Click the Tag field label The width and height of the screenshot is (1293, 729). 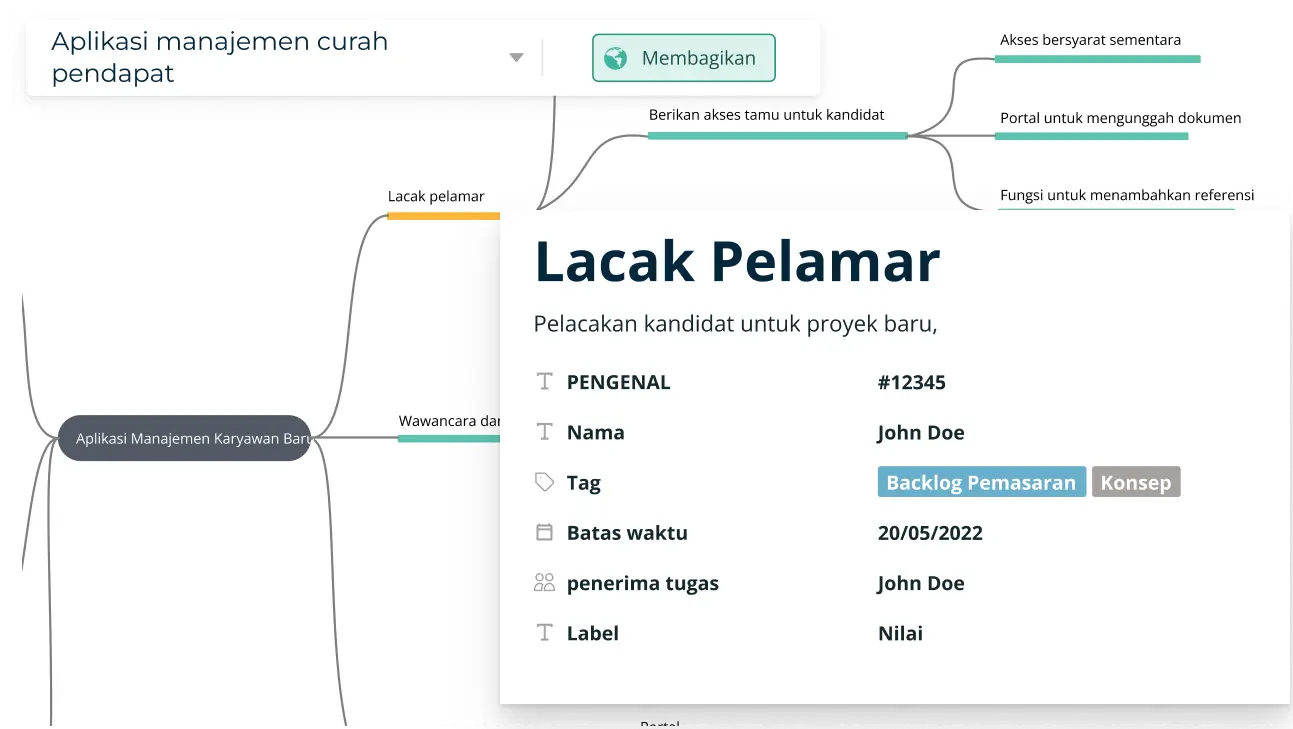coord(583,483)
